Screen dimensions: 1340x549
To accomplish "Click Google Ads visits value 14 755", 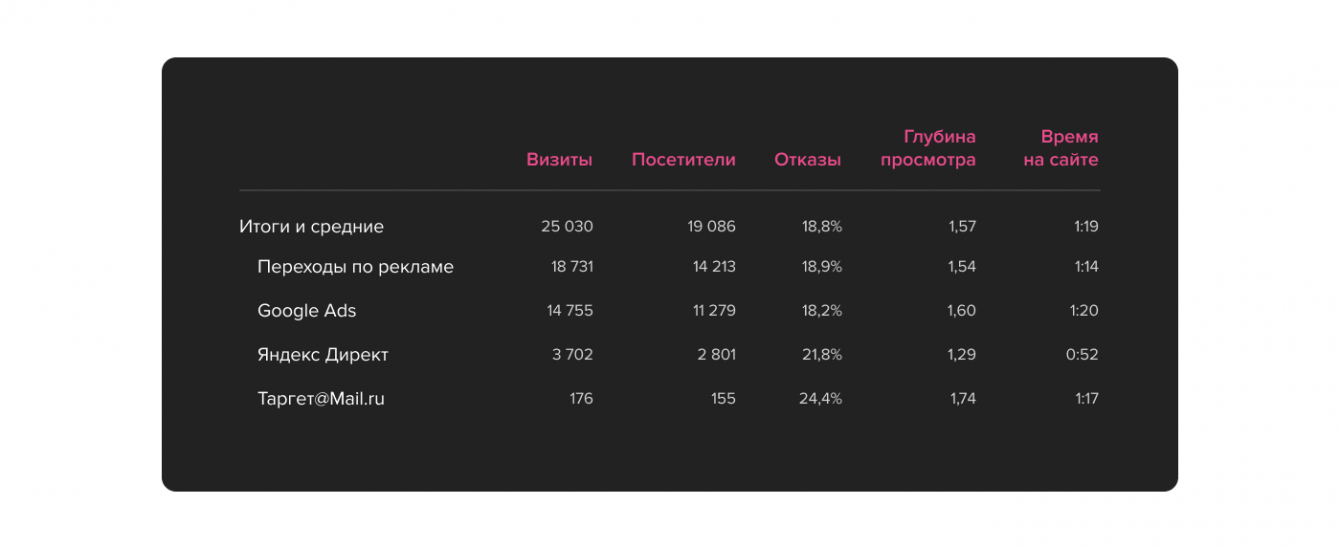I will coord(570,311).
